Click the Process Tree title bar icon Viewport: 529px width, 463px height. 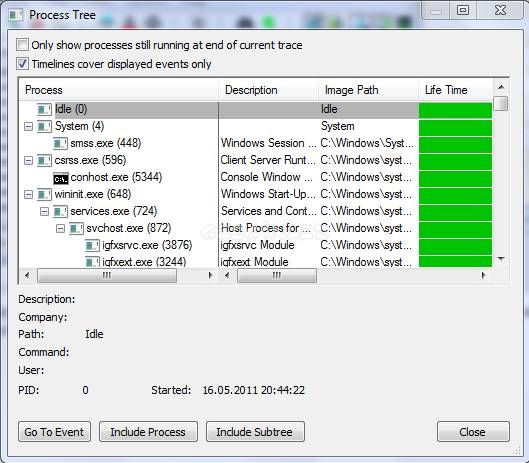pyautogui.click(x=16, y=15)
